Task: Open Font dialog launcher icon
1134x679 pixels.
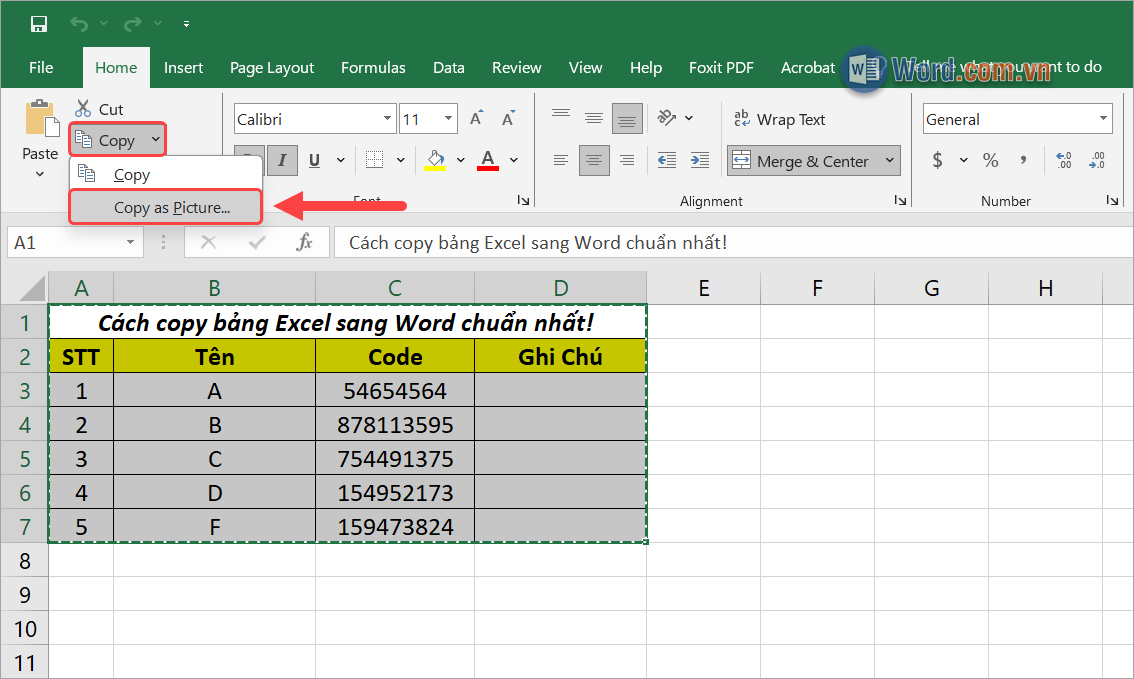Action: click(523, 200)
